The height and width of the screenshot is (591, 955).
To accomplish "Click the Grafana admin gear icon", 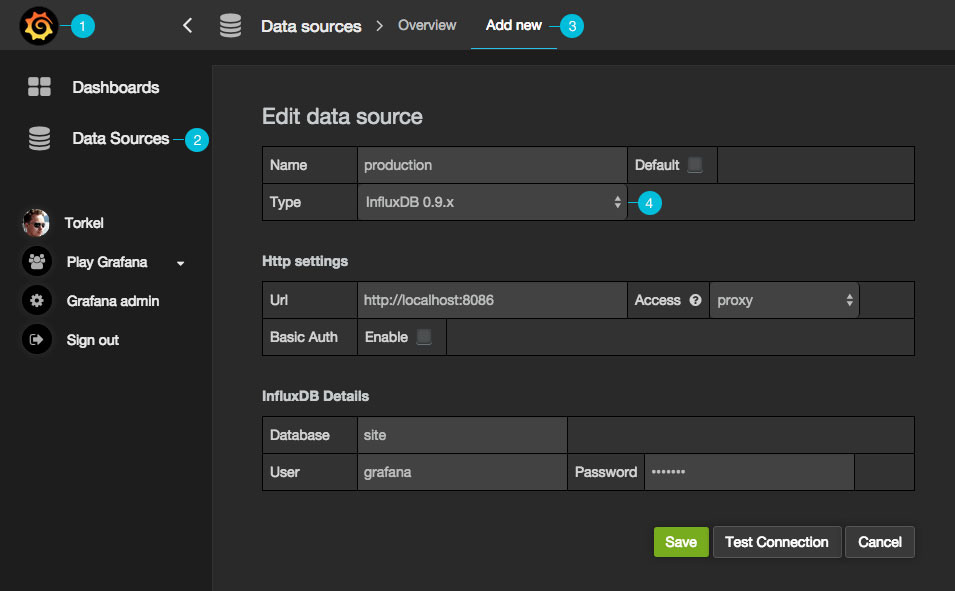I will pos(36,301).
